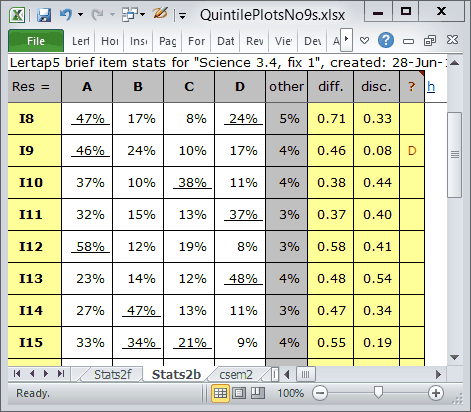This screenshot has height=412, width=471.
Task: Switch to Page Layout view icon
Action: 239,393
